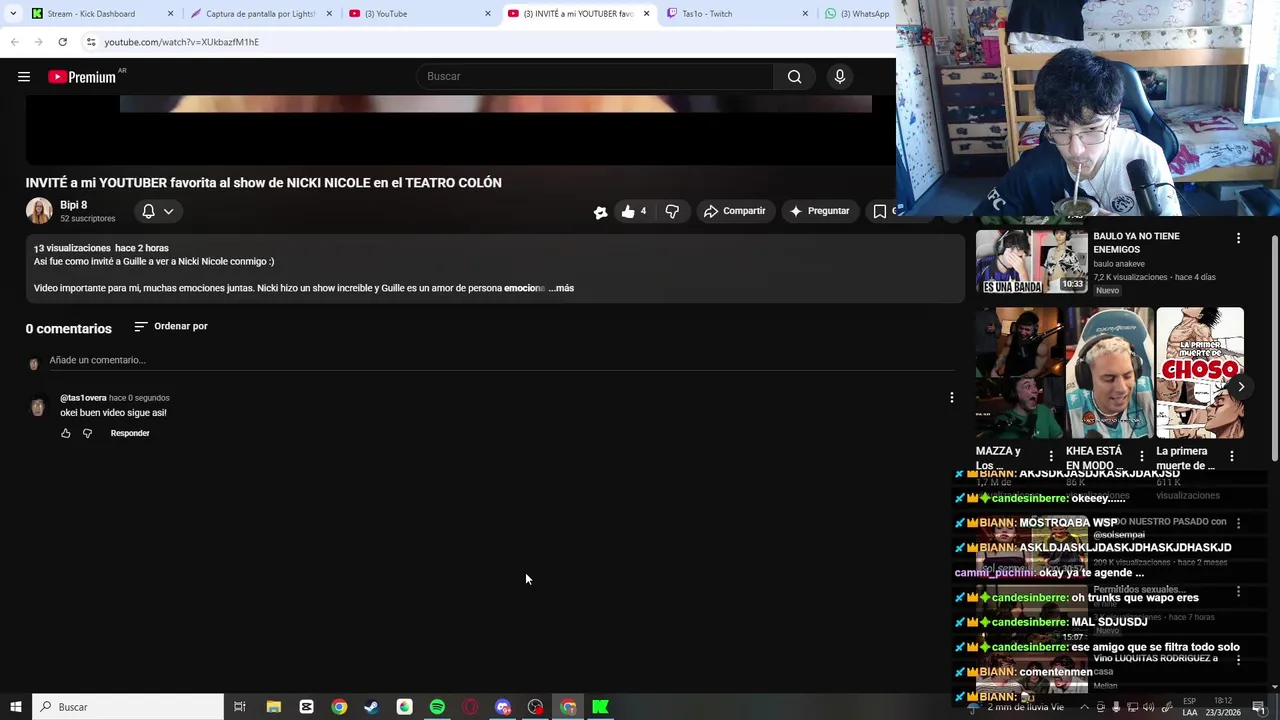1280x720 pixels.
Task: Open the MAZZA y Los short options menu
Action: click(x=1051, y=456)
